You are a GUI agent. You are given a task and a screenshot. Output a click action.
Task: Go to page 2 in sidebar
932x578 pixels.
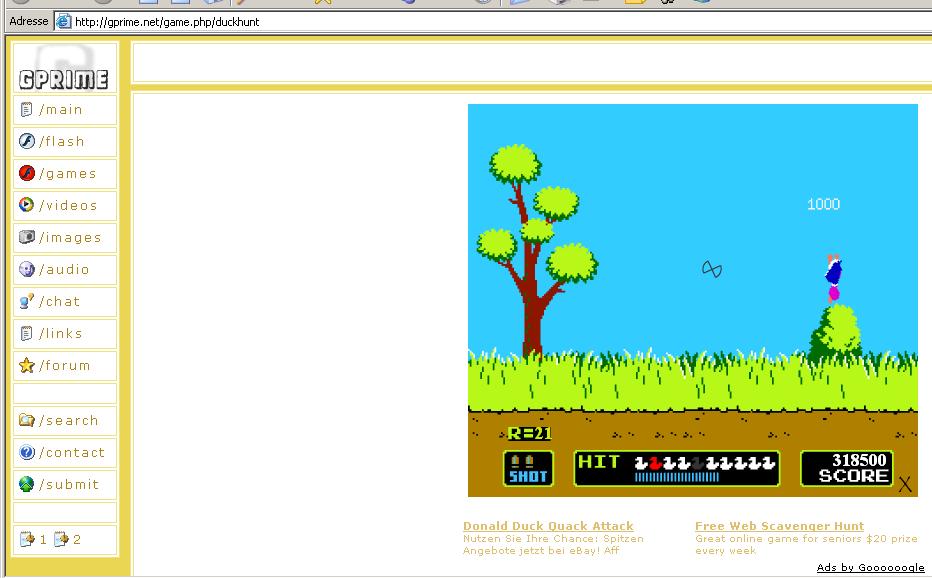tap(68, 540)
